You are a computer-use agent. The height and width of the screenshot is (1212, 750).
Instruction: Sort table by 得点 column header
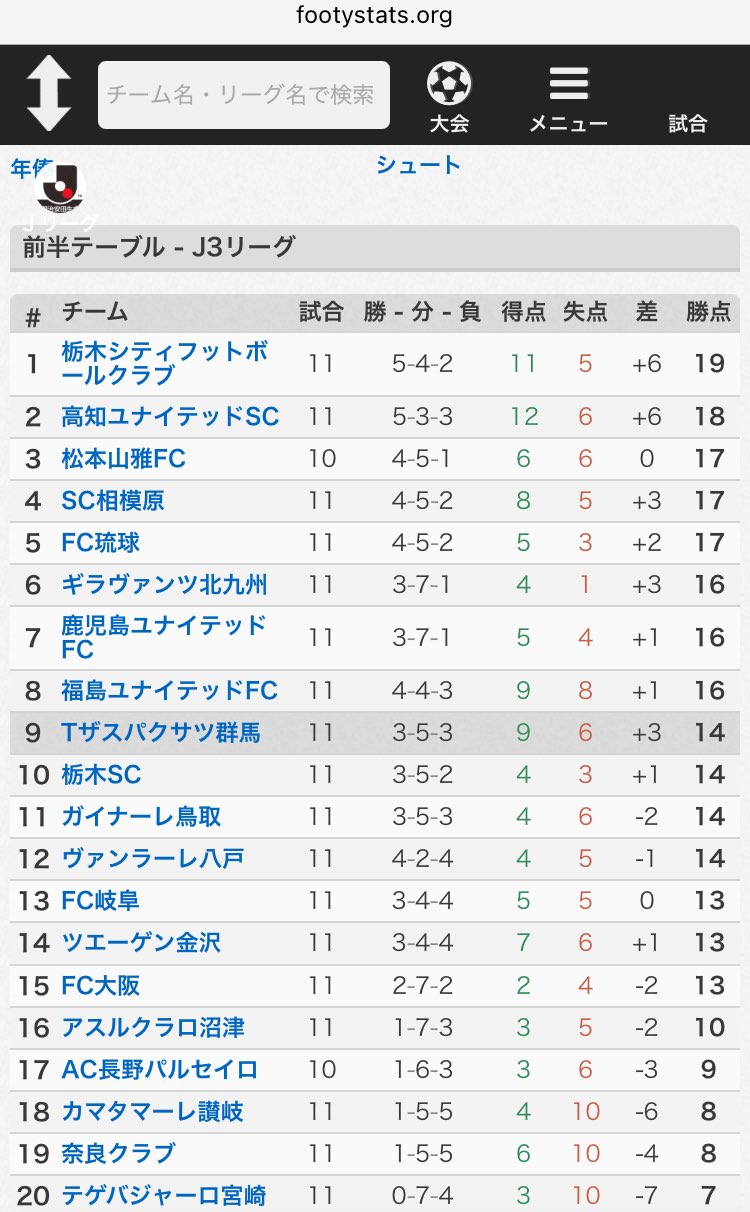pos(523,312)
